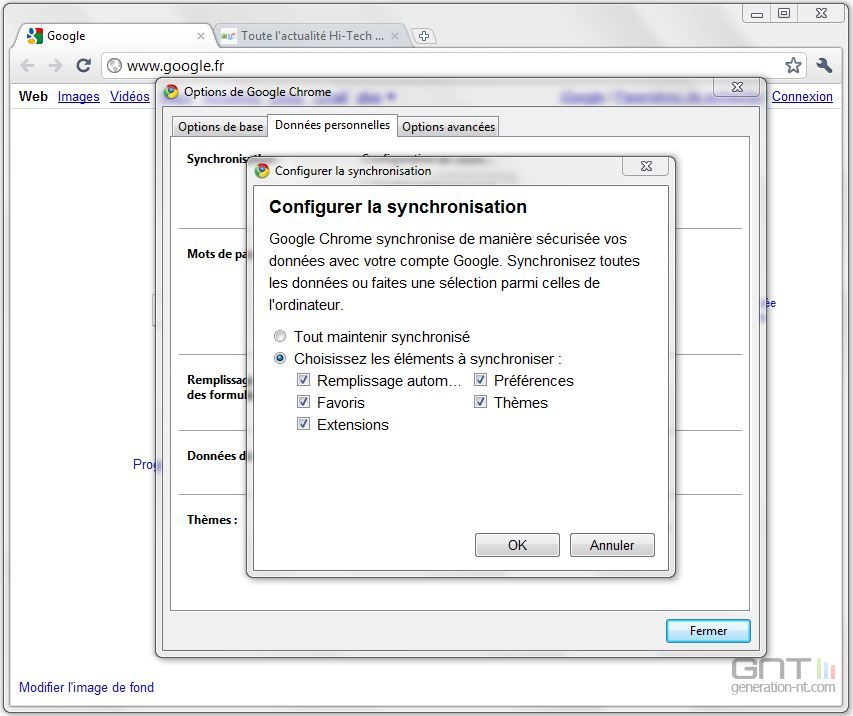Click the Google favicon on the first tab
Screen dimensions: 853x716
[x=35, y=36]
